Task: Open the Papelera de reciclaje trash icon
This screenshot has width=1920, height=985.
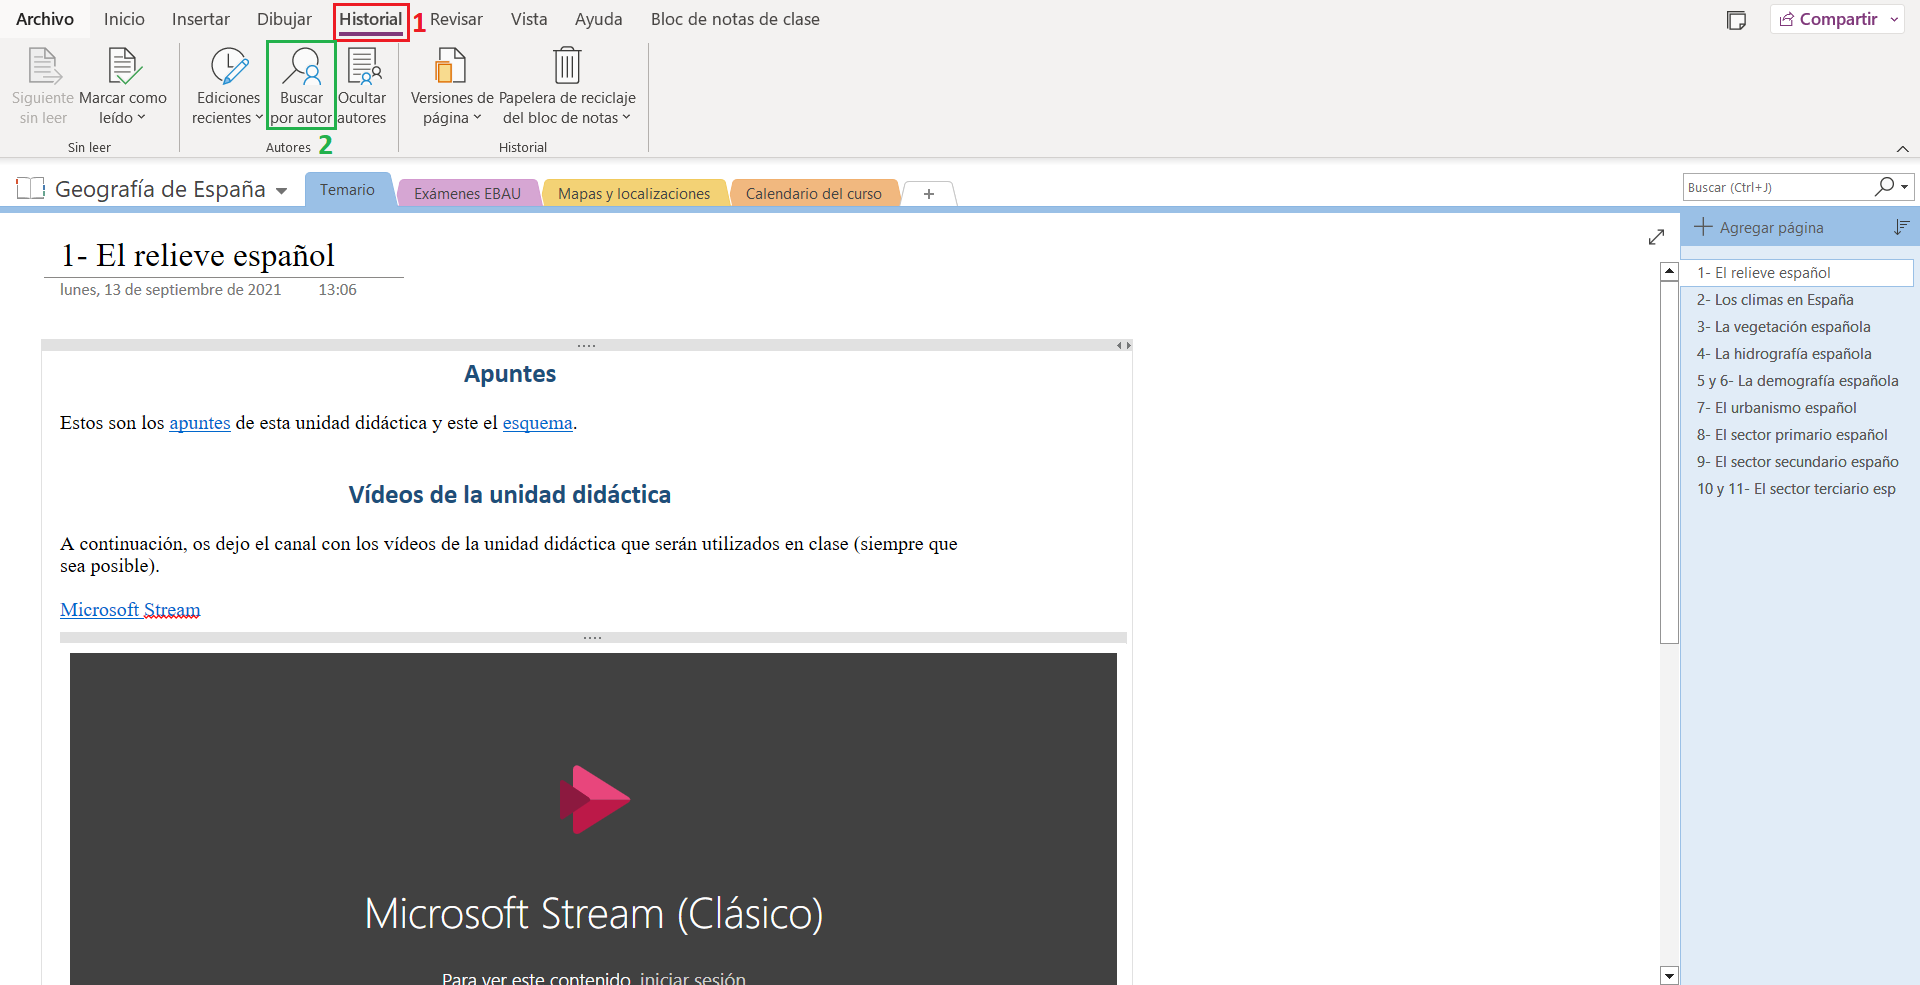Action: 567,68
